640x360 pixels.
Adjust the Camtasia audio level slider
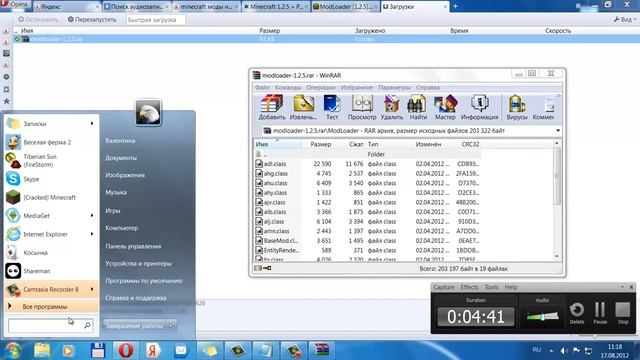coord(542,316)
